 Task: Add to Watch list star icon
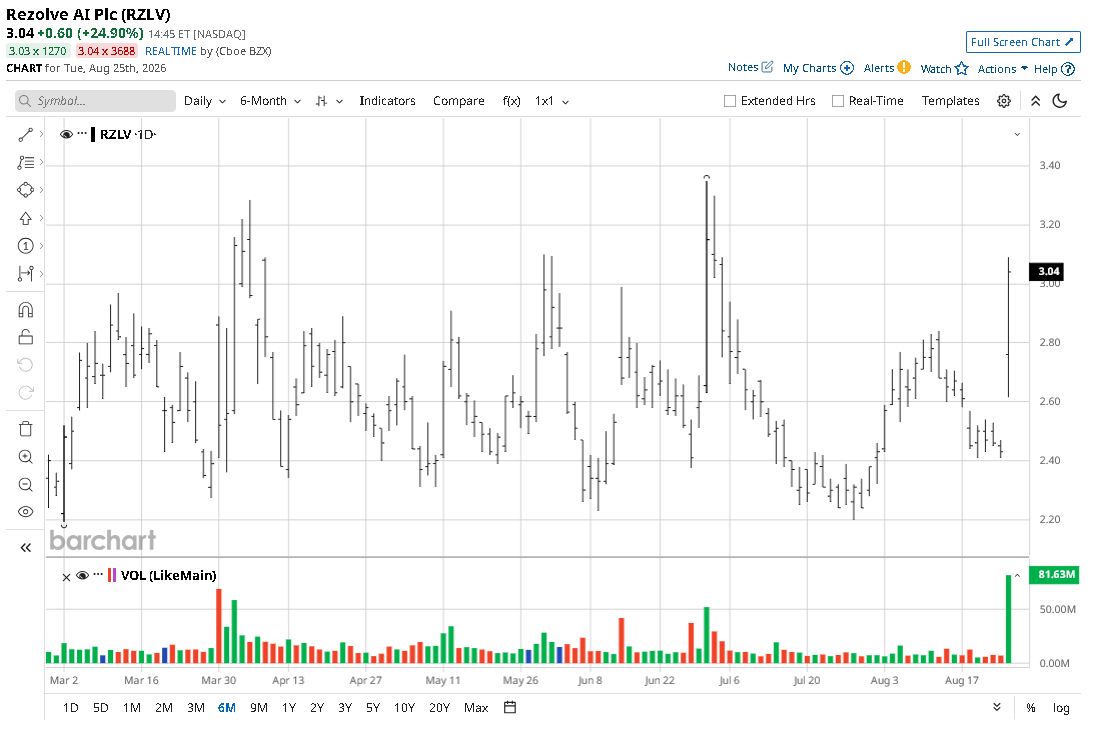click(x=962, y=68)
